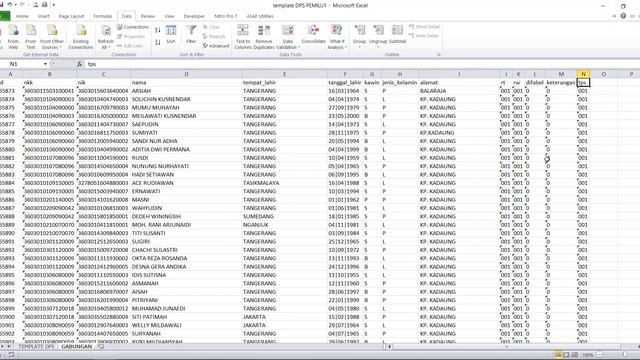This screenshot has height=360, width=640.
Task: Open Advanced filter options
Action: pos(216,46)
